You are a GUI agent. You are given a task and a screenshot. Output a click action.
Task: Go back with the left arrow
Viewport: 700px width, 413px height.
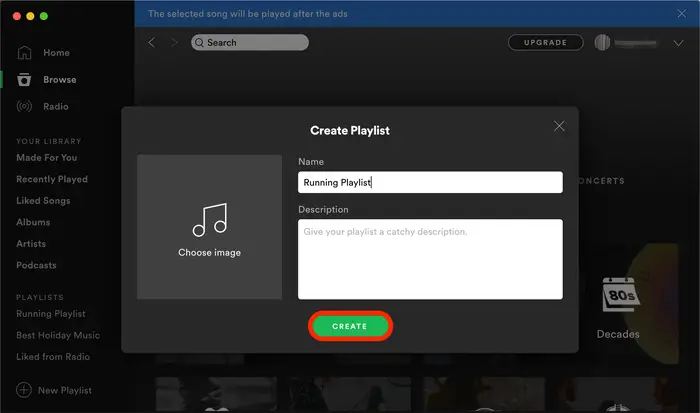pyautogui.click(x=152, y=42)
